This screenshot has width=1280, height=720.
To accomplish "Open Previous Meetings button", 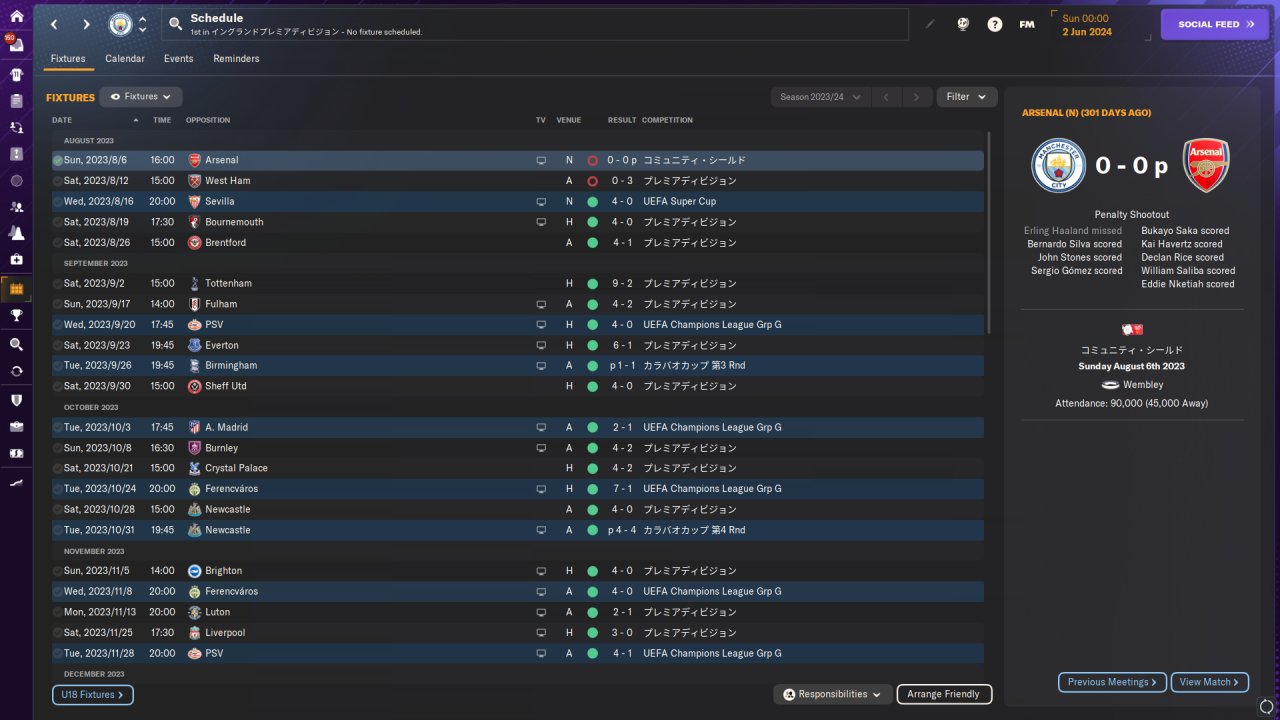I will pos(1113,682).
